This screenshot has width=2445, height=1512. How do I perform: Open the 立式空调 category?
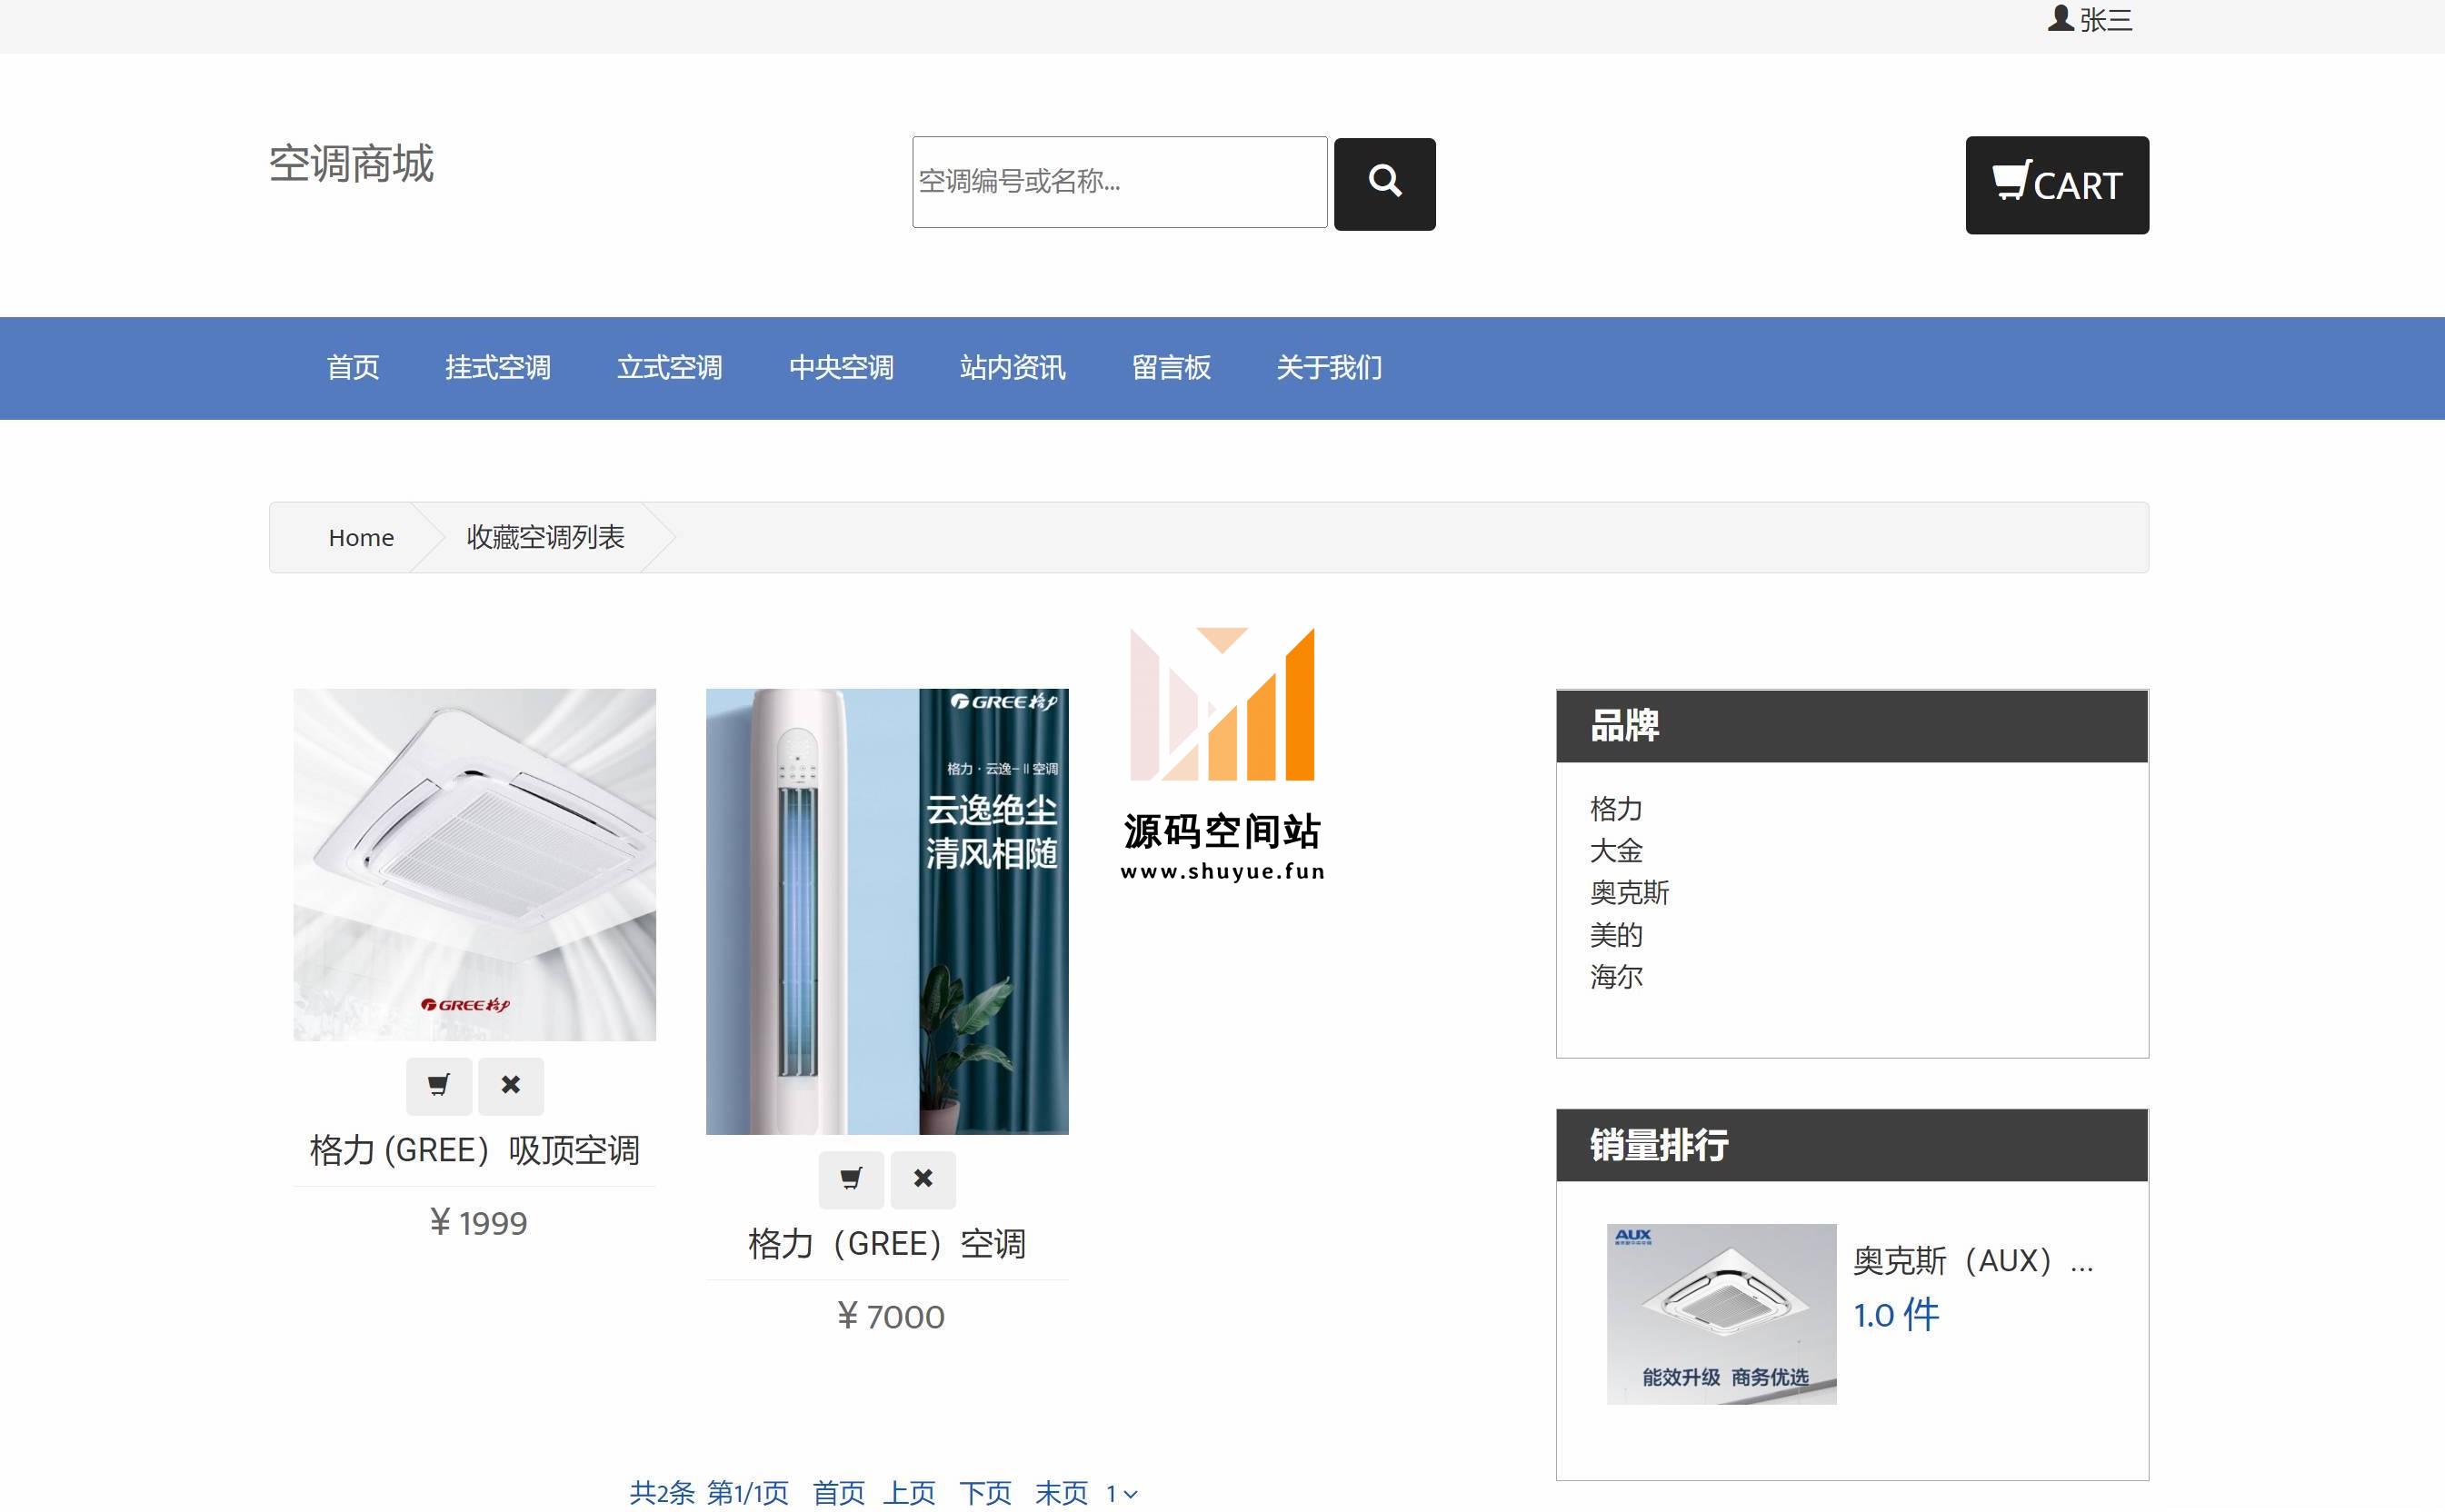coord(670,368)
